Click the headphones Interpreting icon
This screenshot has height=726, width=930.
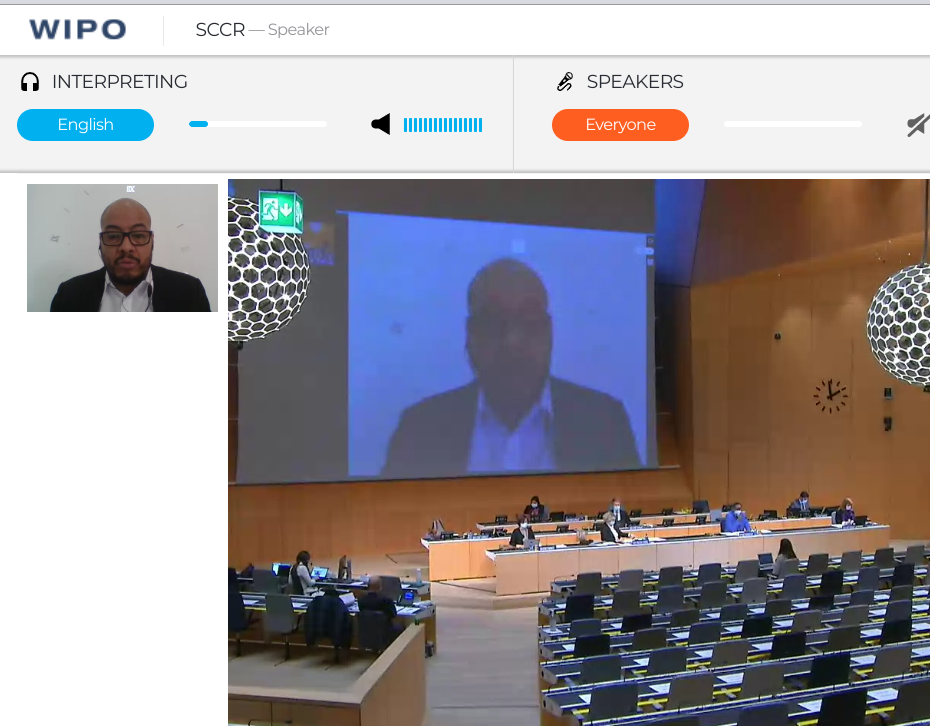click(30, 82)
